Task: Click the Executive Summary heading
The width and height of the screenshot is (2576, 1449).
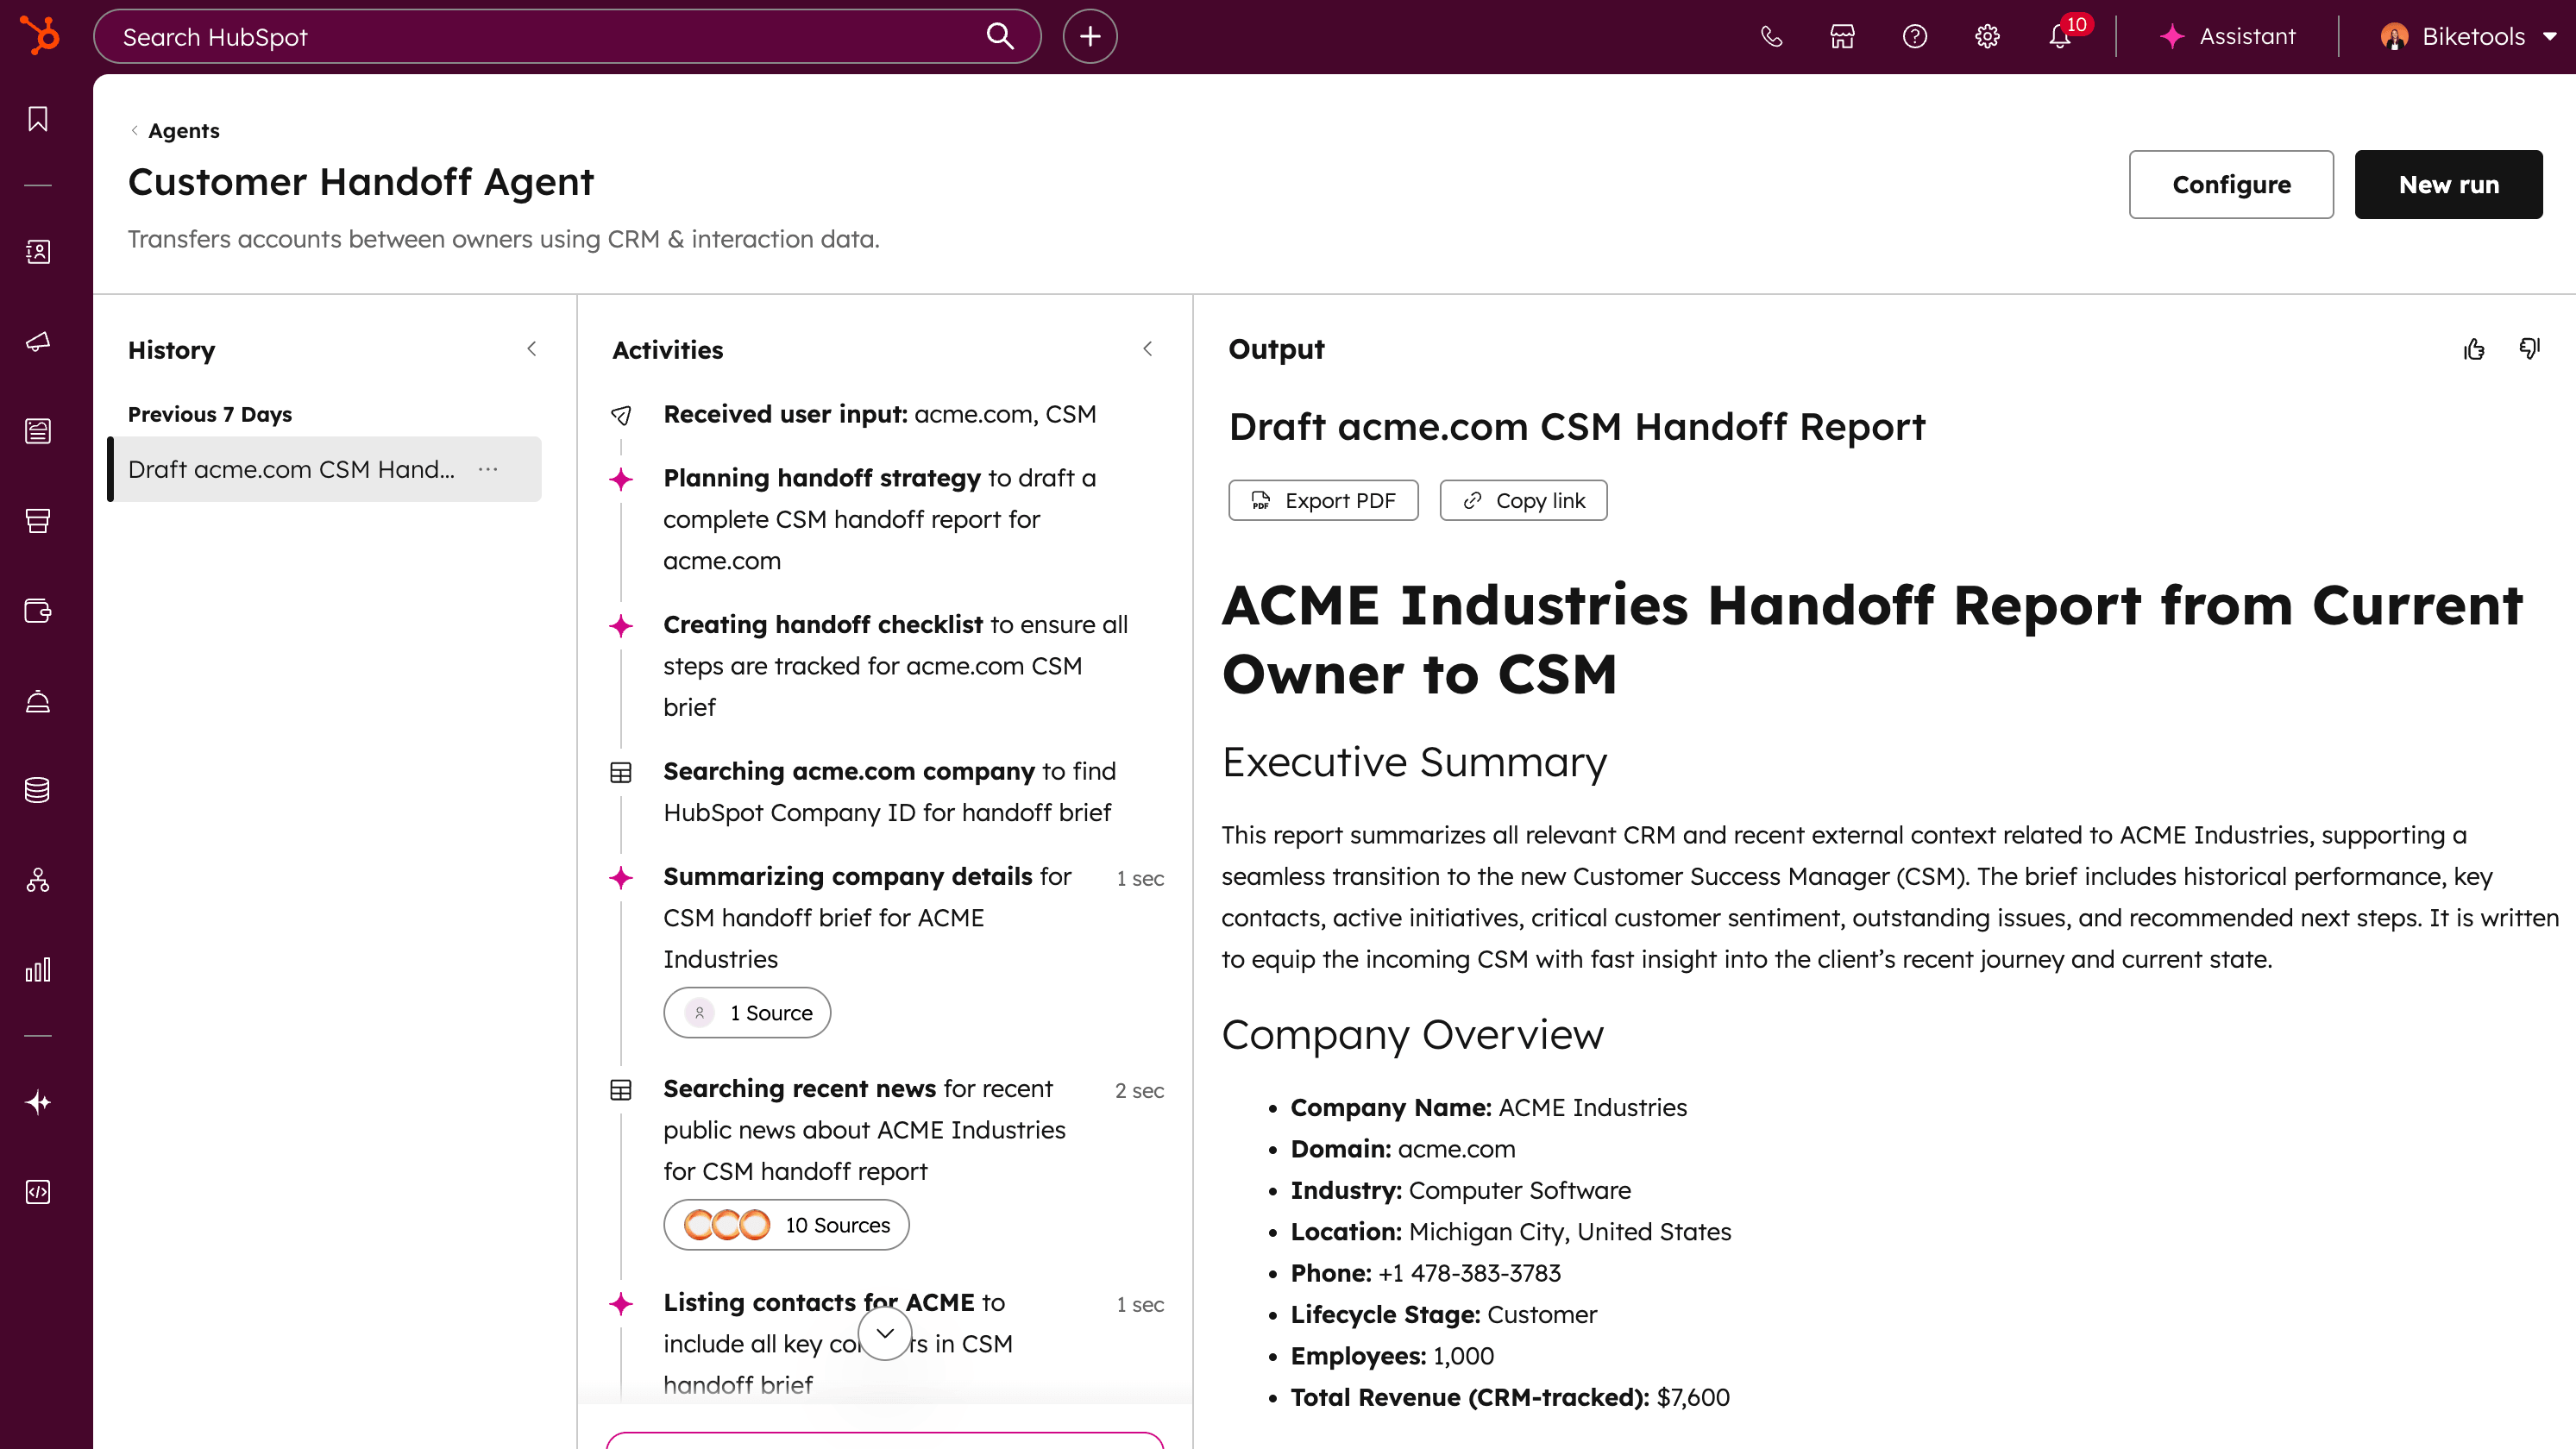Action: pyautogui.click(x=1414, y=762)
